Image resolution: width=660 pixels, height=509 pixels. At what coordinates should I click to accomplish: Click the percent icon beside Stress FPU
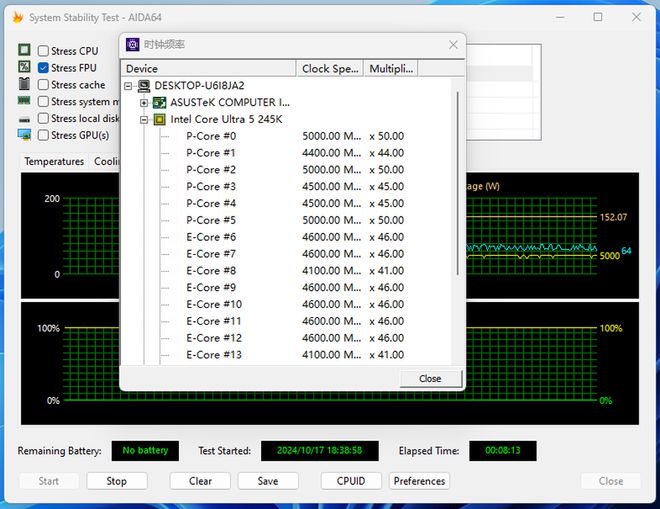(24, 67)
